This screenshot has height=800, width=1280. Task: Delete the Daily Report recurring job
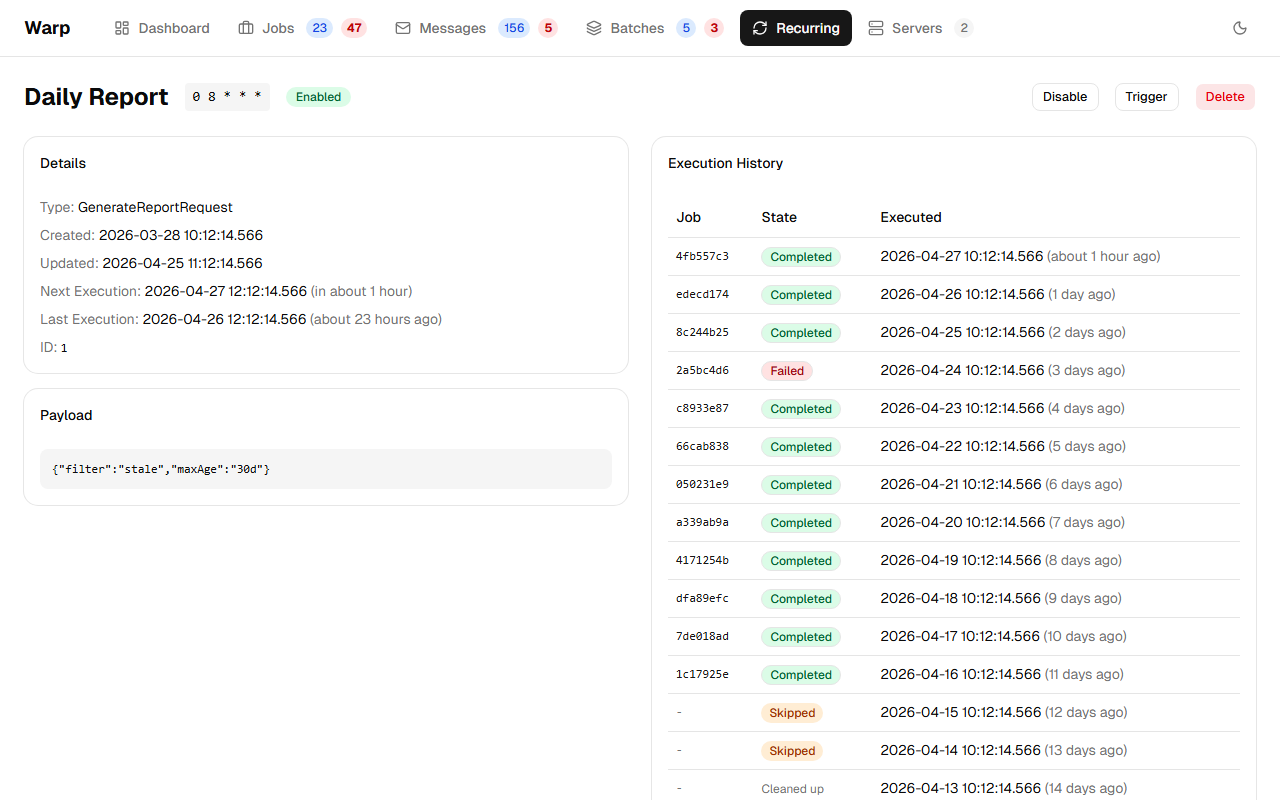coord(1225,97)
